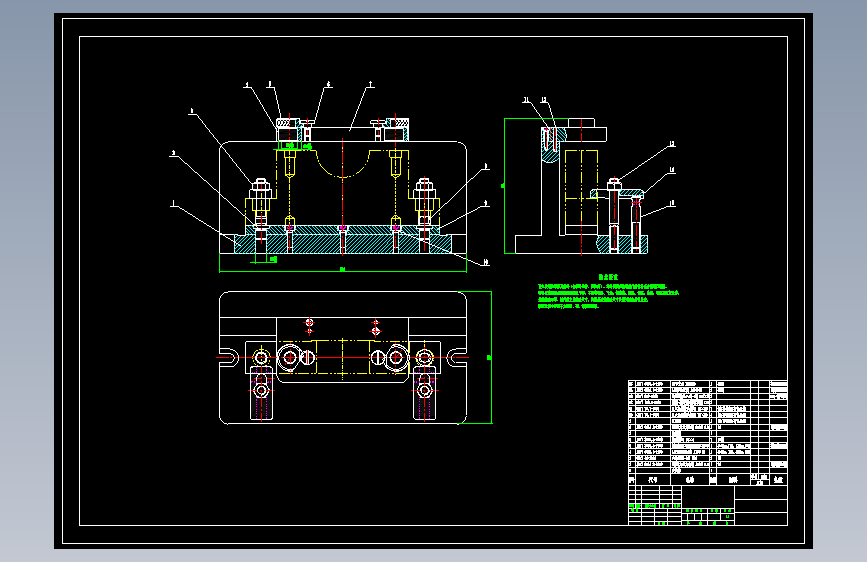Pick the red vertical centerline in front view
Image resolution: width=867 pixels, height=562 pixels.
343,196
